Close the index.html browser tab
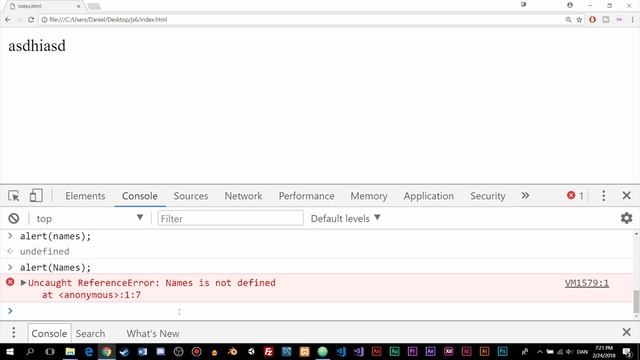 pos(78,6)
